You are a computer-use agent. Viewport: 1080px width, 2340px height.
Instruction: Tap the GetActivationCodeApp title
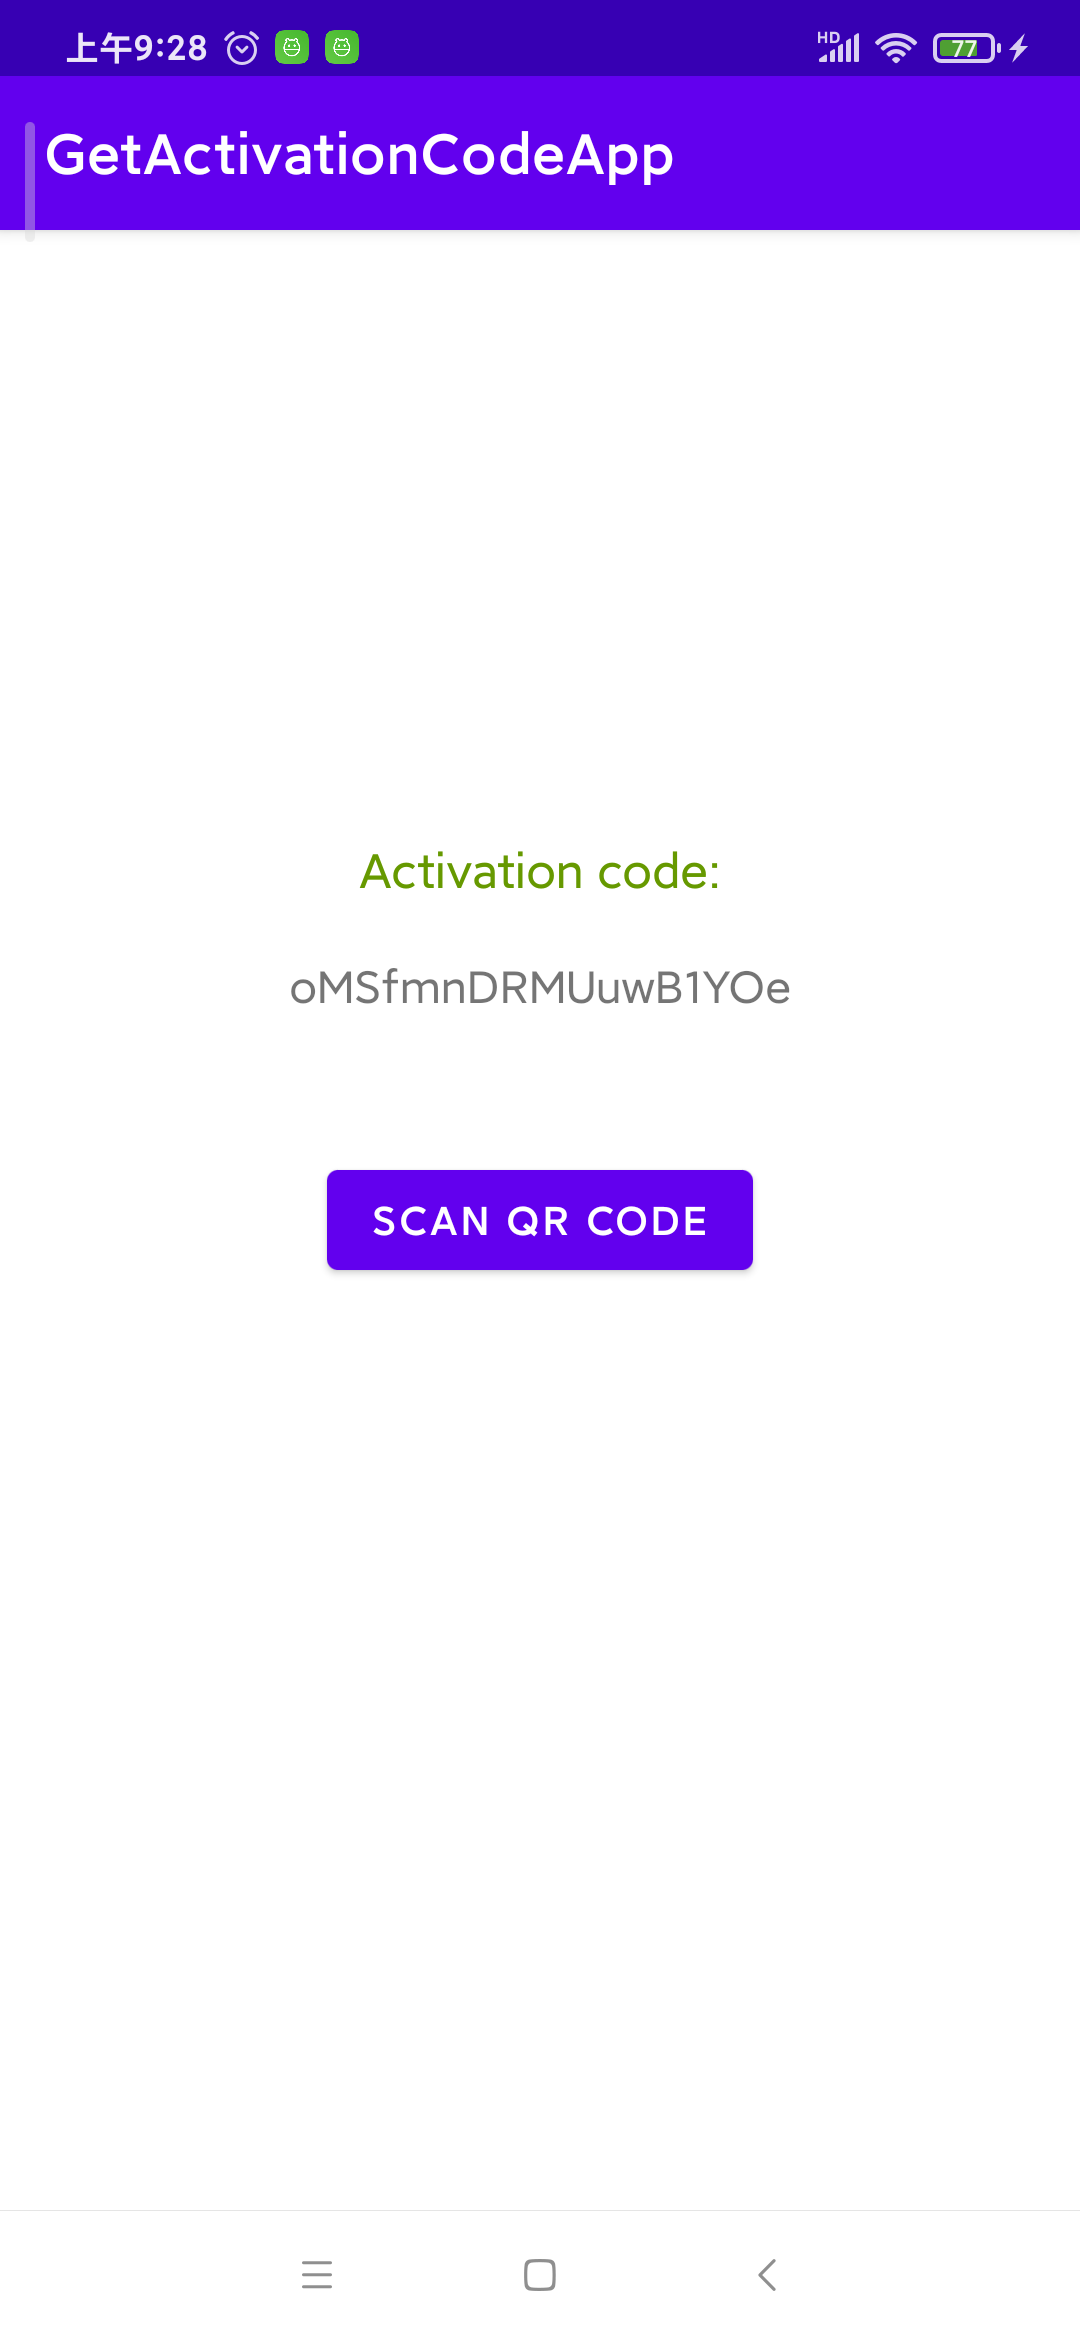360,155
